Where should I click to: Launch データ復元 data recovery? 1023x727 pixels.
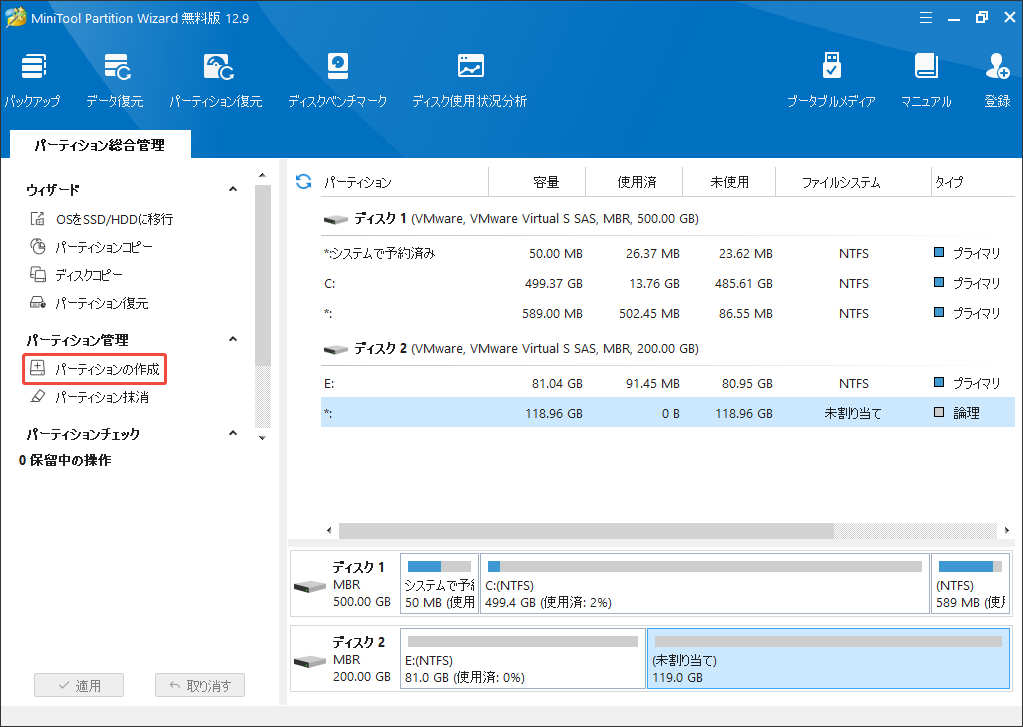pos(115,80)
